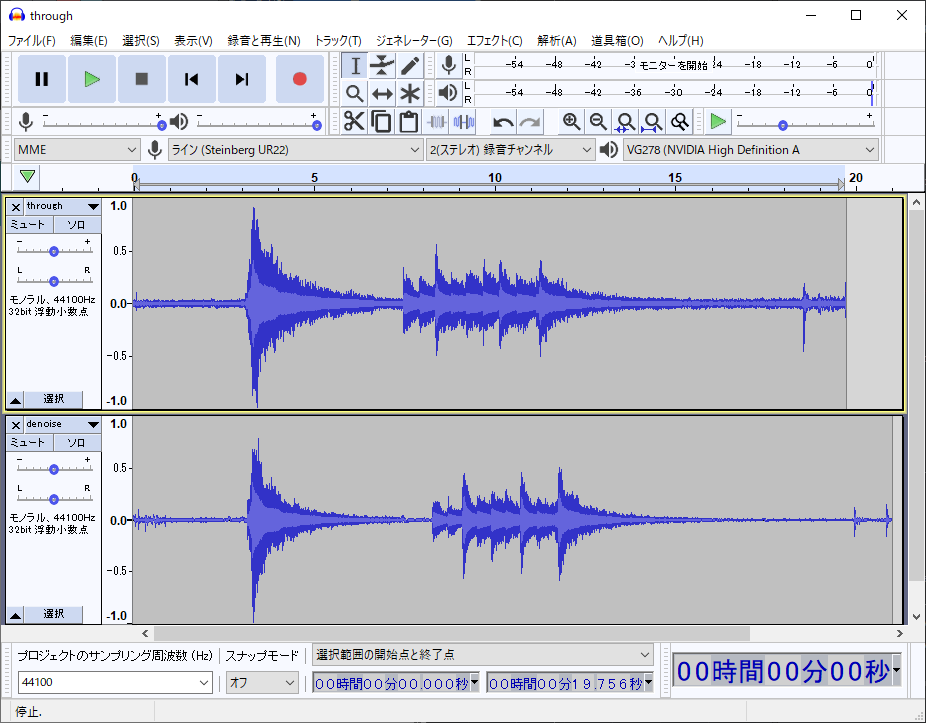Open the ファイル(F) menu
926x723 pixels.
point(32,41)
